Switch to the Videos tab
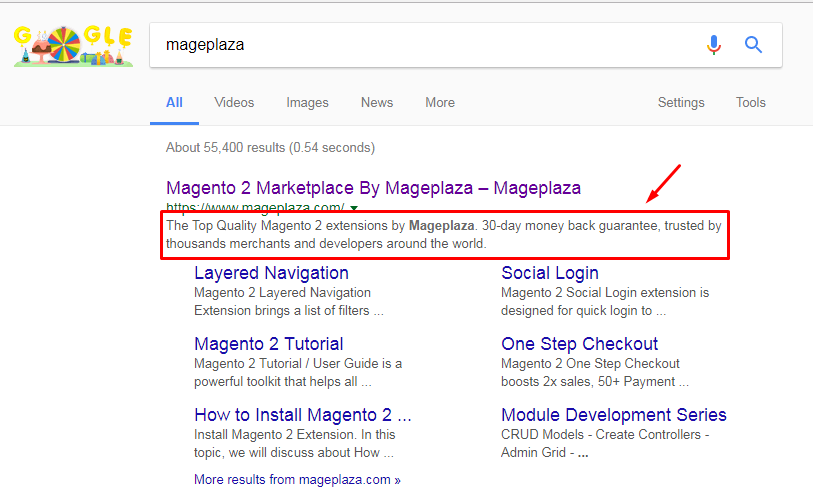This screenshot has height=504, width=813. [x=234, y=103]
